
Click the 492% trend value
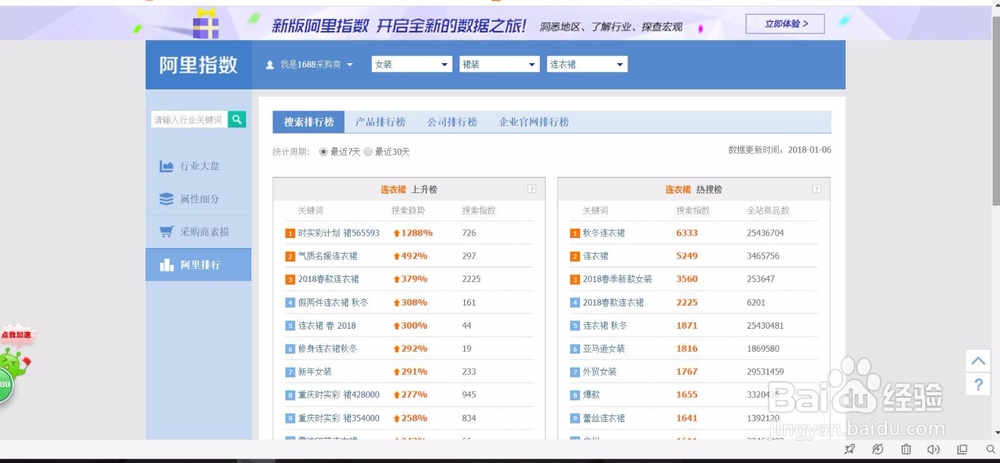[x=414, y=256]
